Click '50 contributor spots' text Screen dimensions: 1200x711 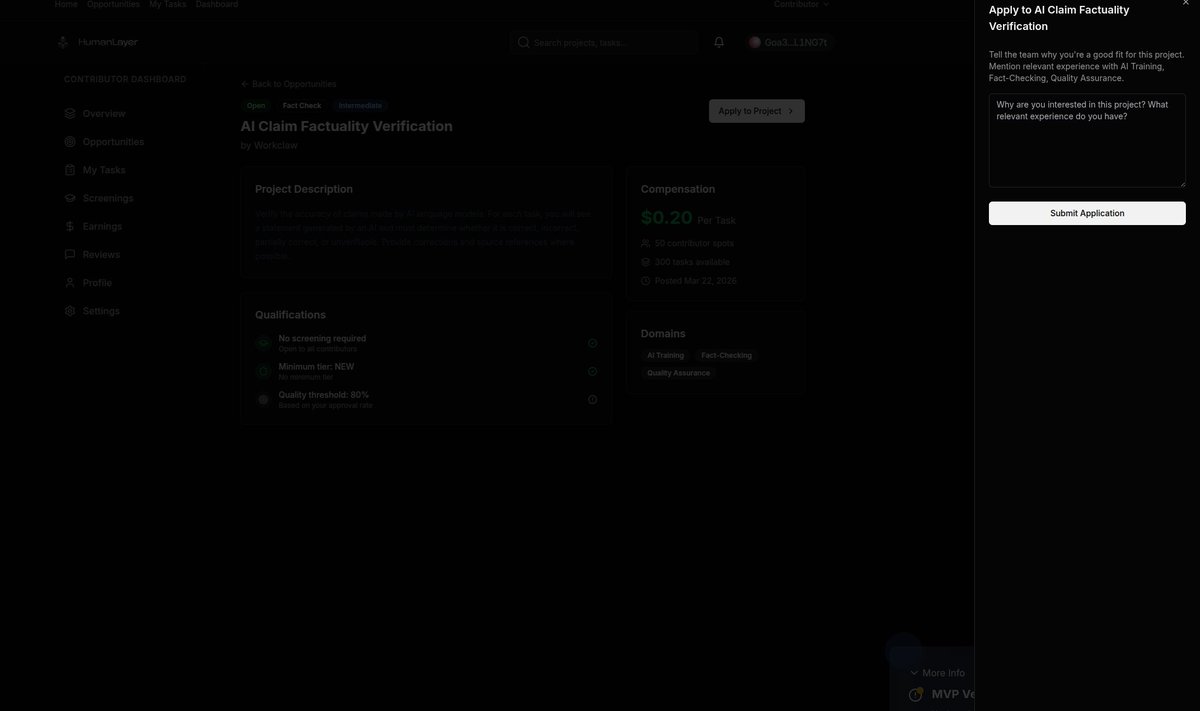click(694, 243)
